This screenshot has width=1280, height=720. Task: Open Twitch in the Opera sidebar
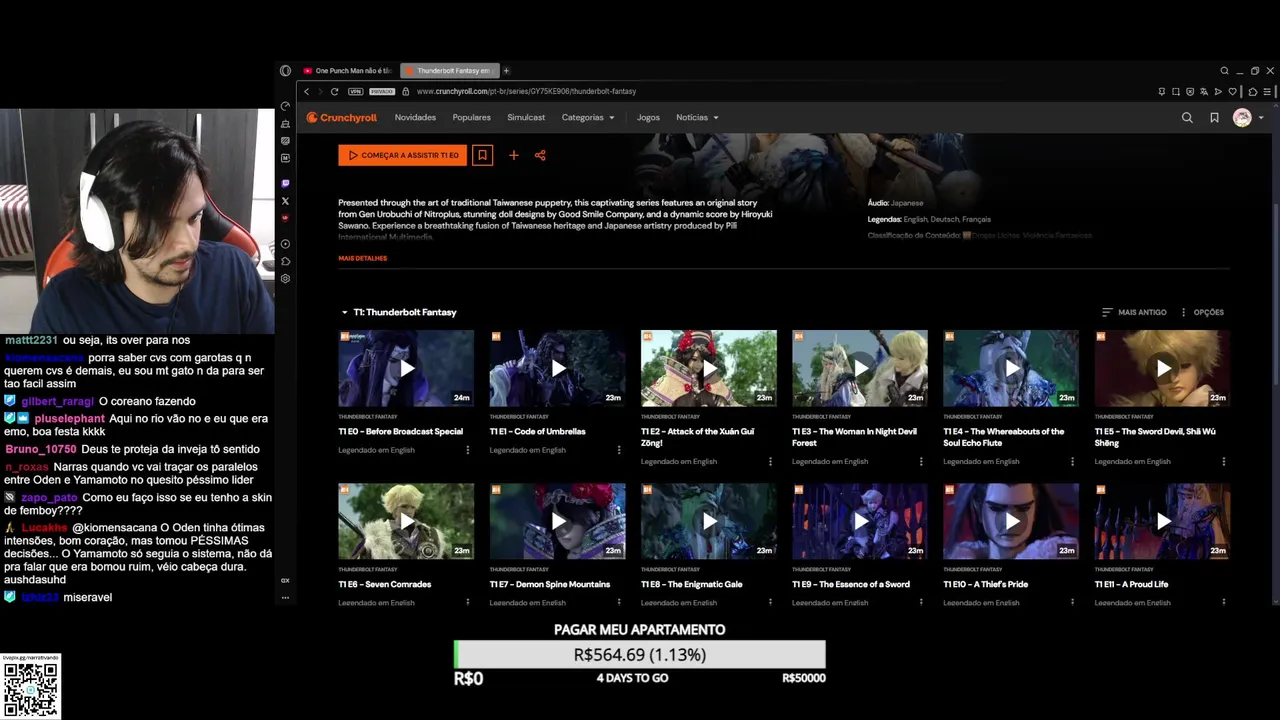click(x=285, y=184)
